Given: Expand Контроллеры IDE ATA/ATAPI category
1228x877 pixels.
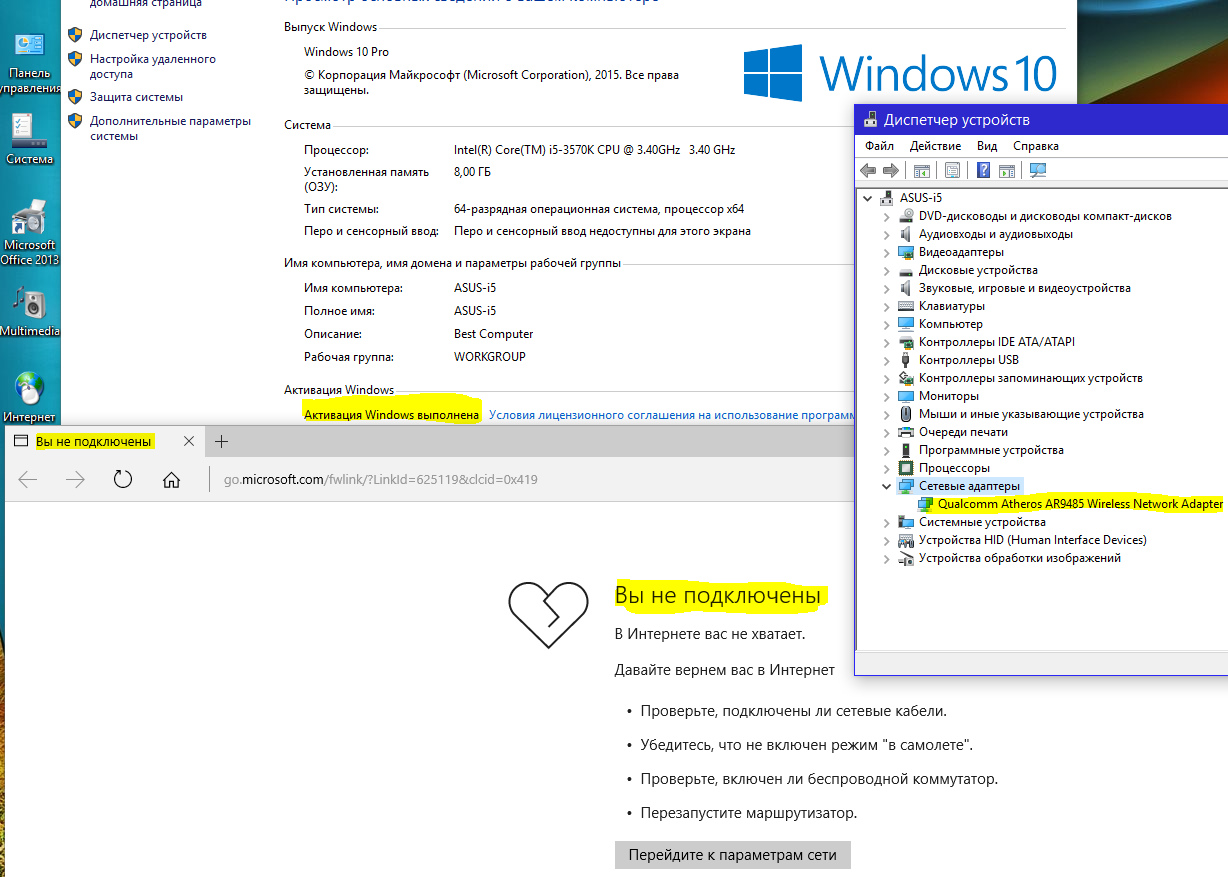Looking at the screenshot, I should click(886, 342).
